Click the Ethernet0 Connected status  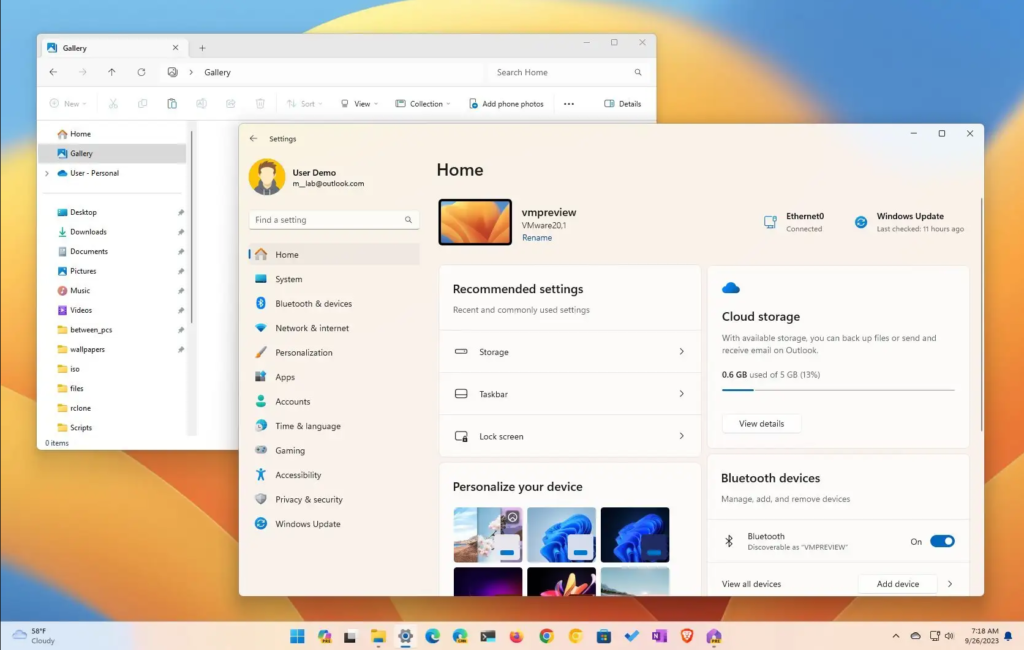click(x=795, y=222)
